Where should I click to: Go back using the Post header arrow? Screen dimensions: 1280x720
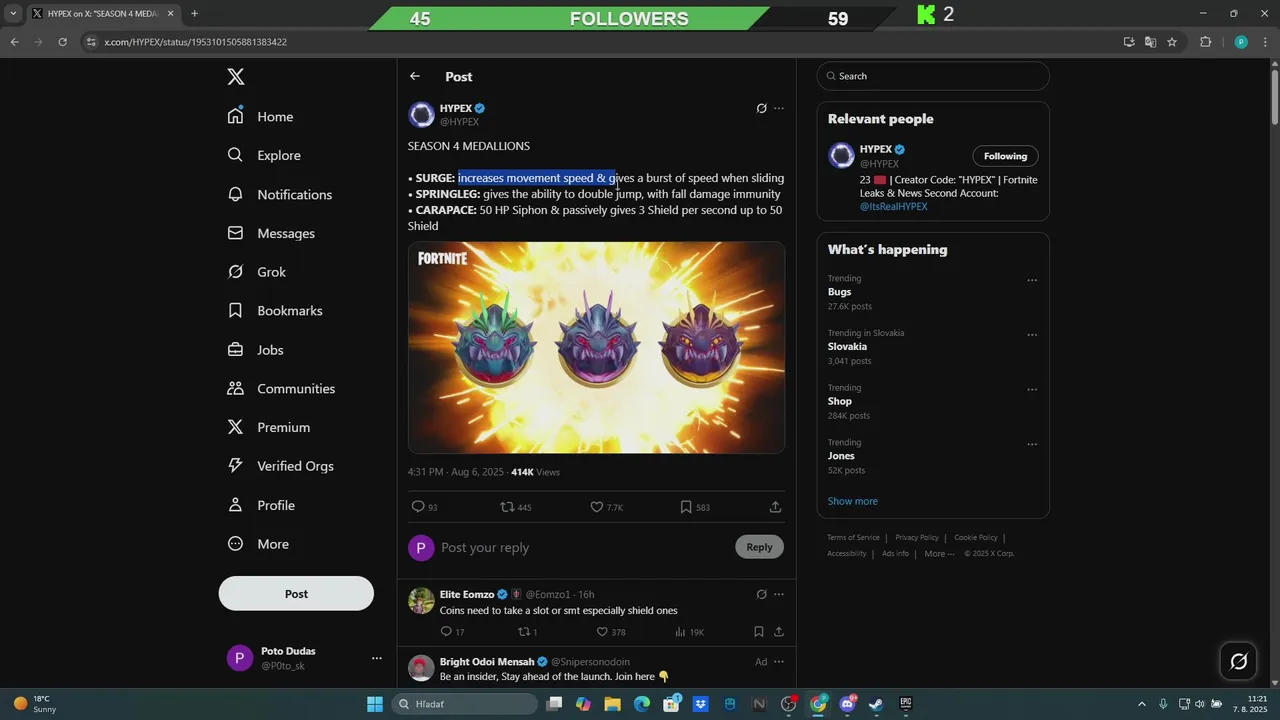click(415, 76)
